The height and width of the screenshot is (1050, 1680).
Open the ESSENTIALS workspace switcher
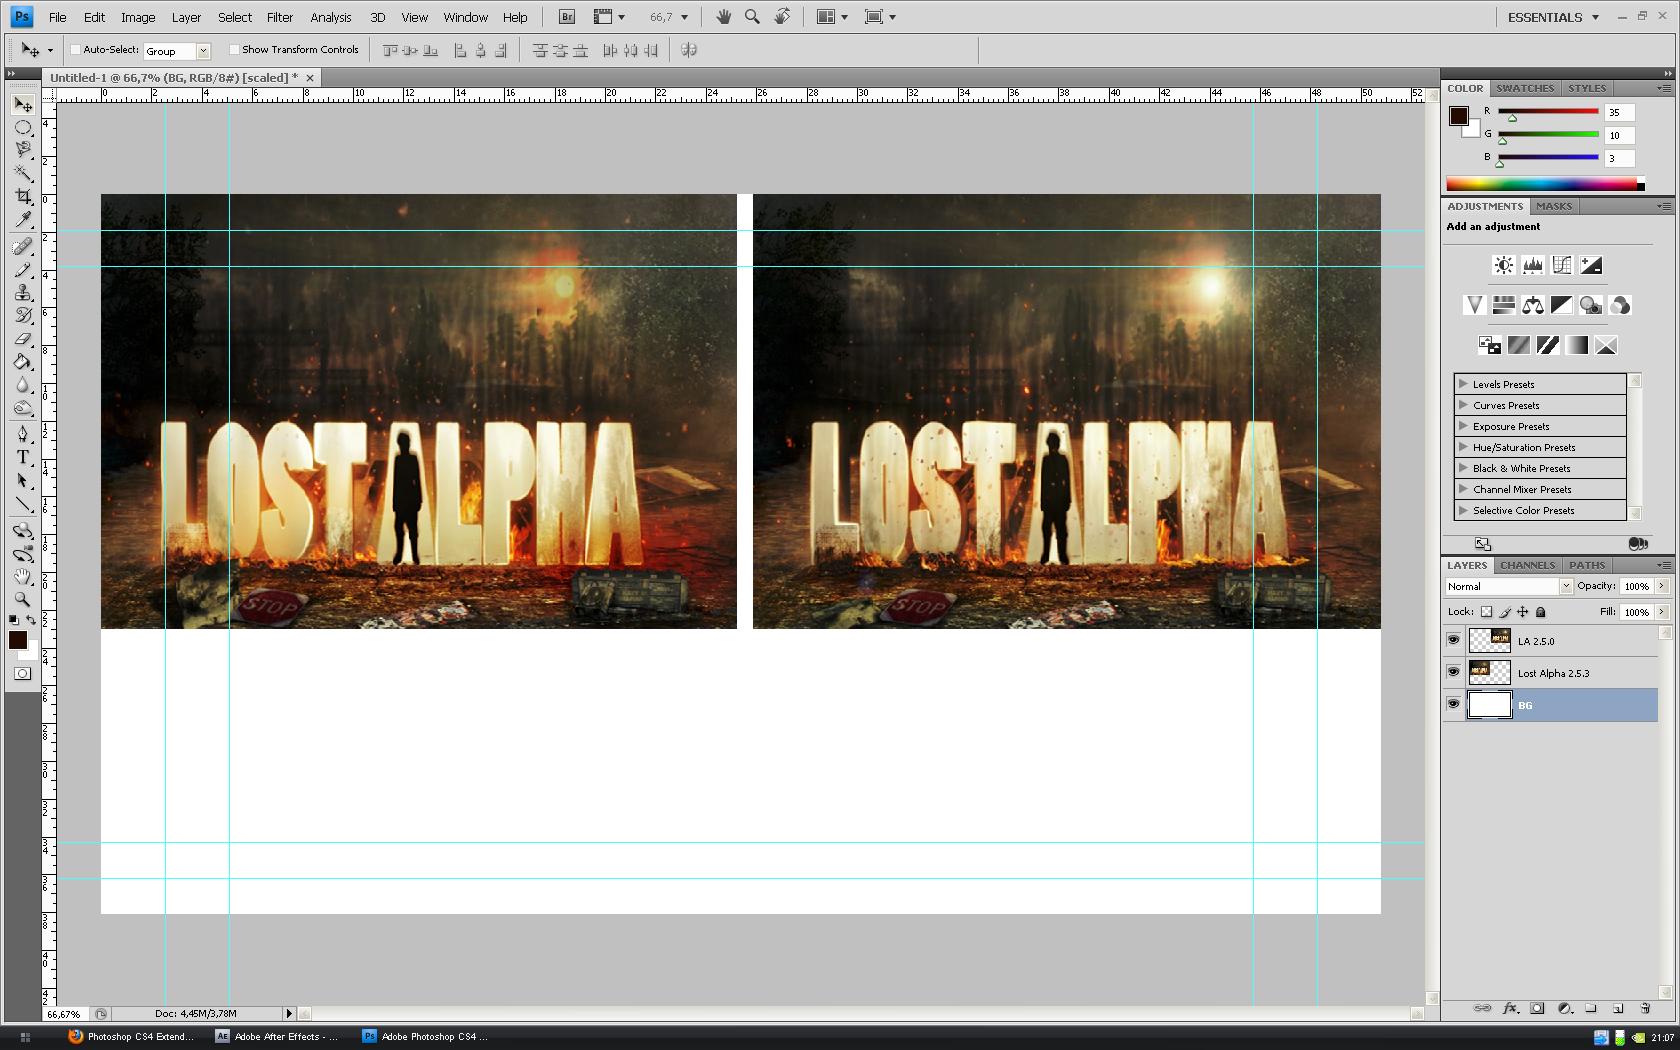[x=1554, y=17]
